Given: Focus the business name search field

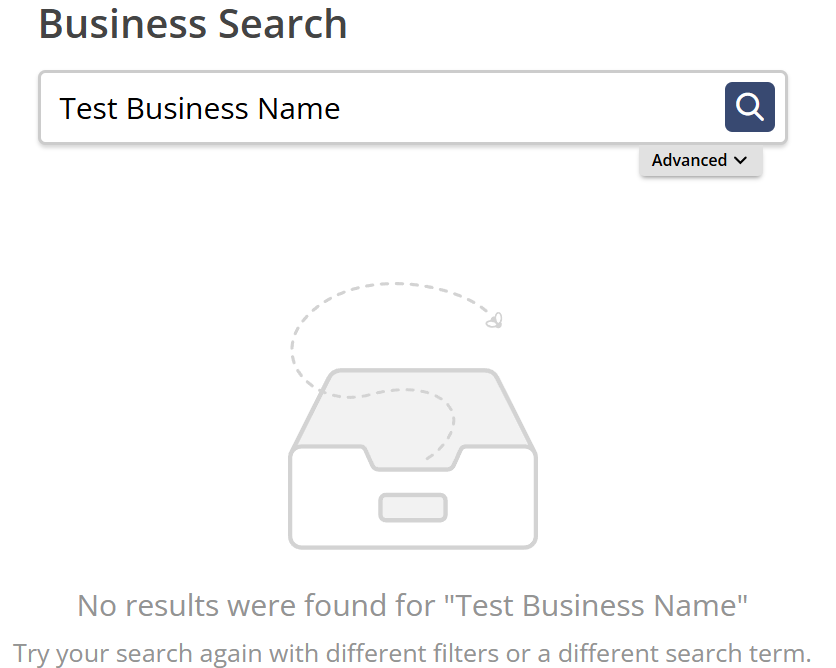Looking at the screenshot, I should coord(413,107).
